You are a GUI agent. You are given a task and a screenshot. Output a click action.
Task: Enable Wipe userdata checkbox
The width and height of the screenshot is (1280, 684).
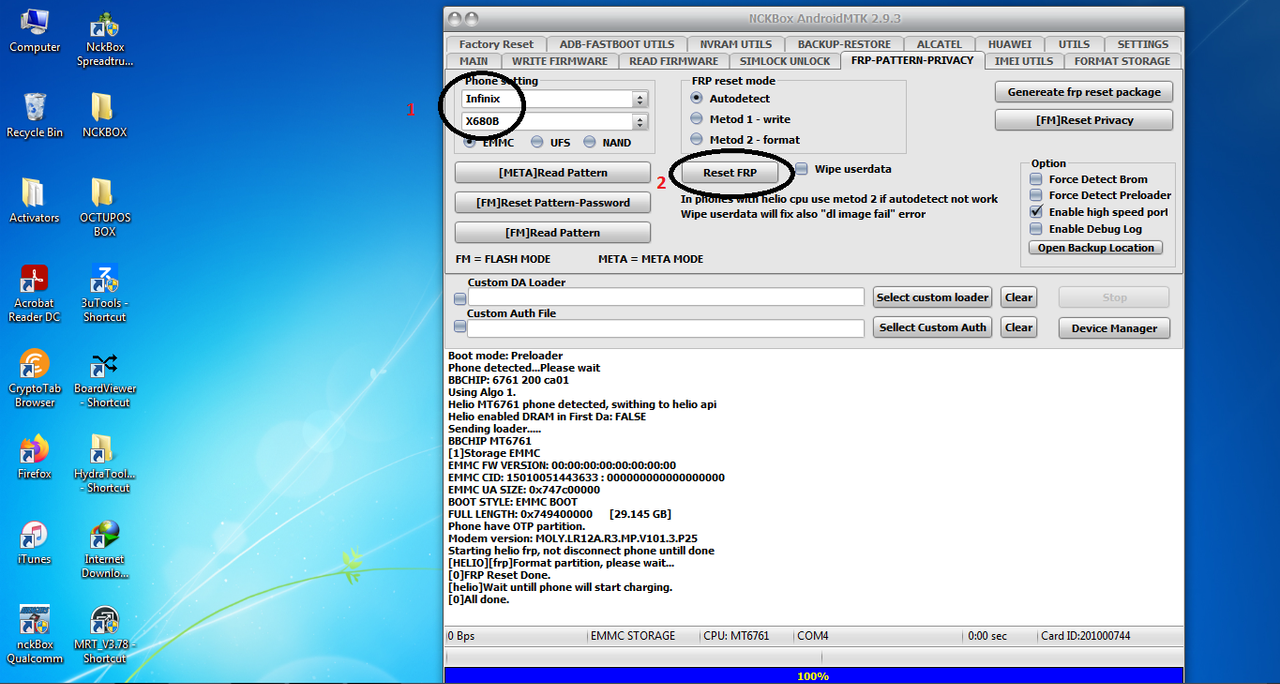point(802,169)
